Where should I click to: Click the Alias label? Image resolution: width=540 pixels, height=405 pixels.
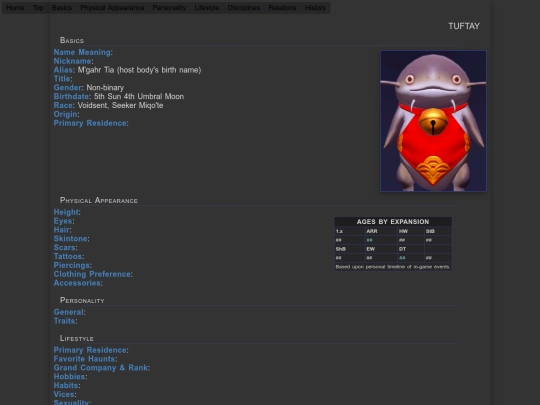(x=63, y=70)
